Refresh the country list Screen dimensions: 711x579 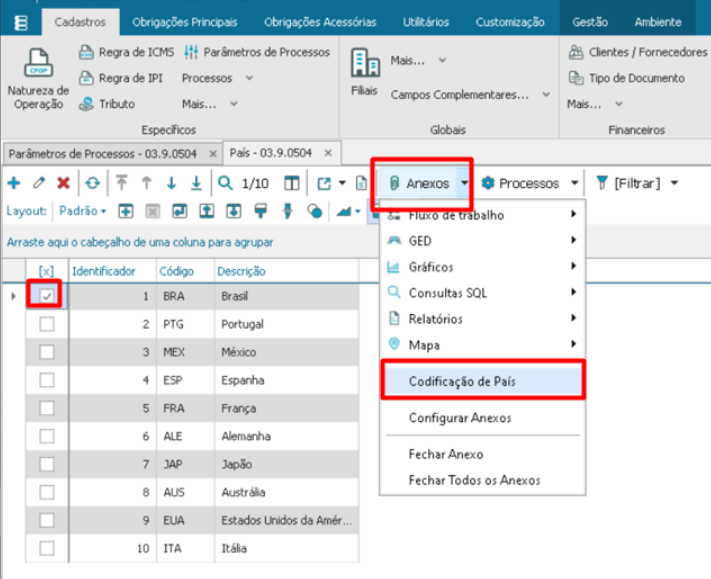pos(93,183)
